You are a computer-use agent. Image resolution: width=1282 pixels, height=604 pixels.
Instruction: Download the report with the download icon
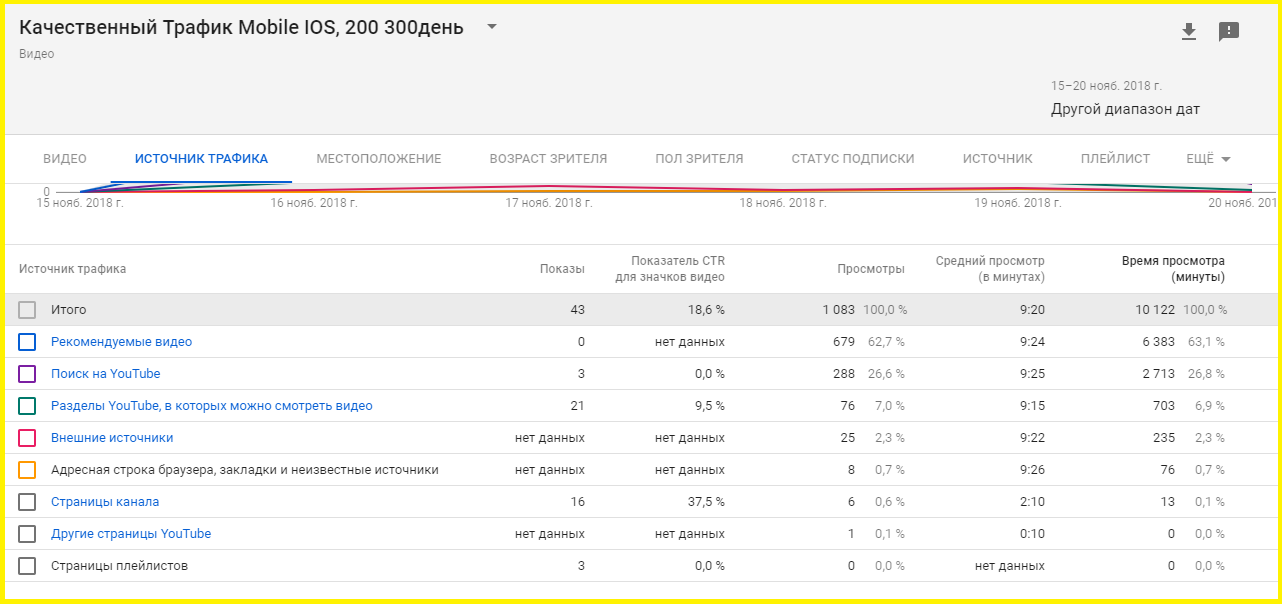point(1188,32)
